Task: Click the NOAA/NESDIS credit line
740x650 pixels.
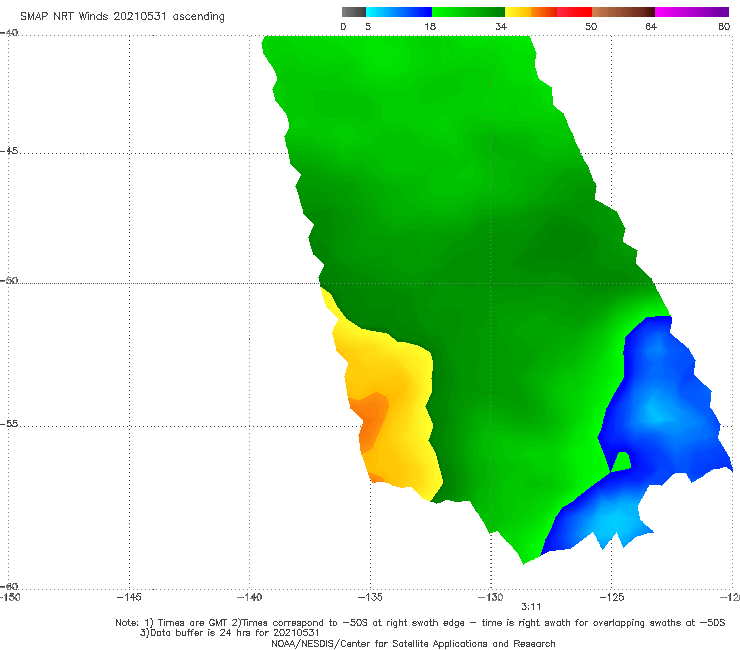Action: pyautogui.click(x=413, y=644)
